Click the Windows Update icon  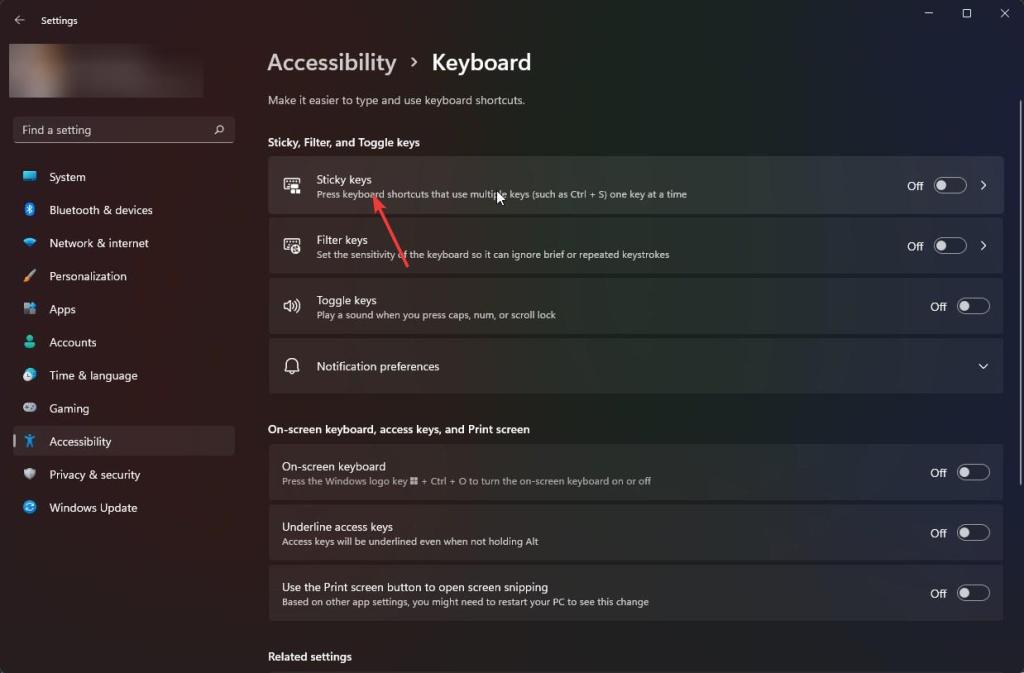tap(30, 507)
